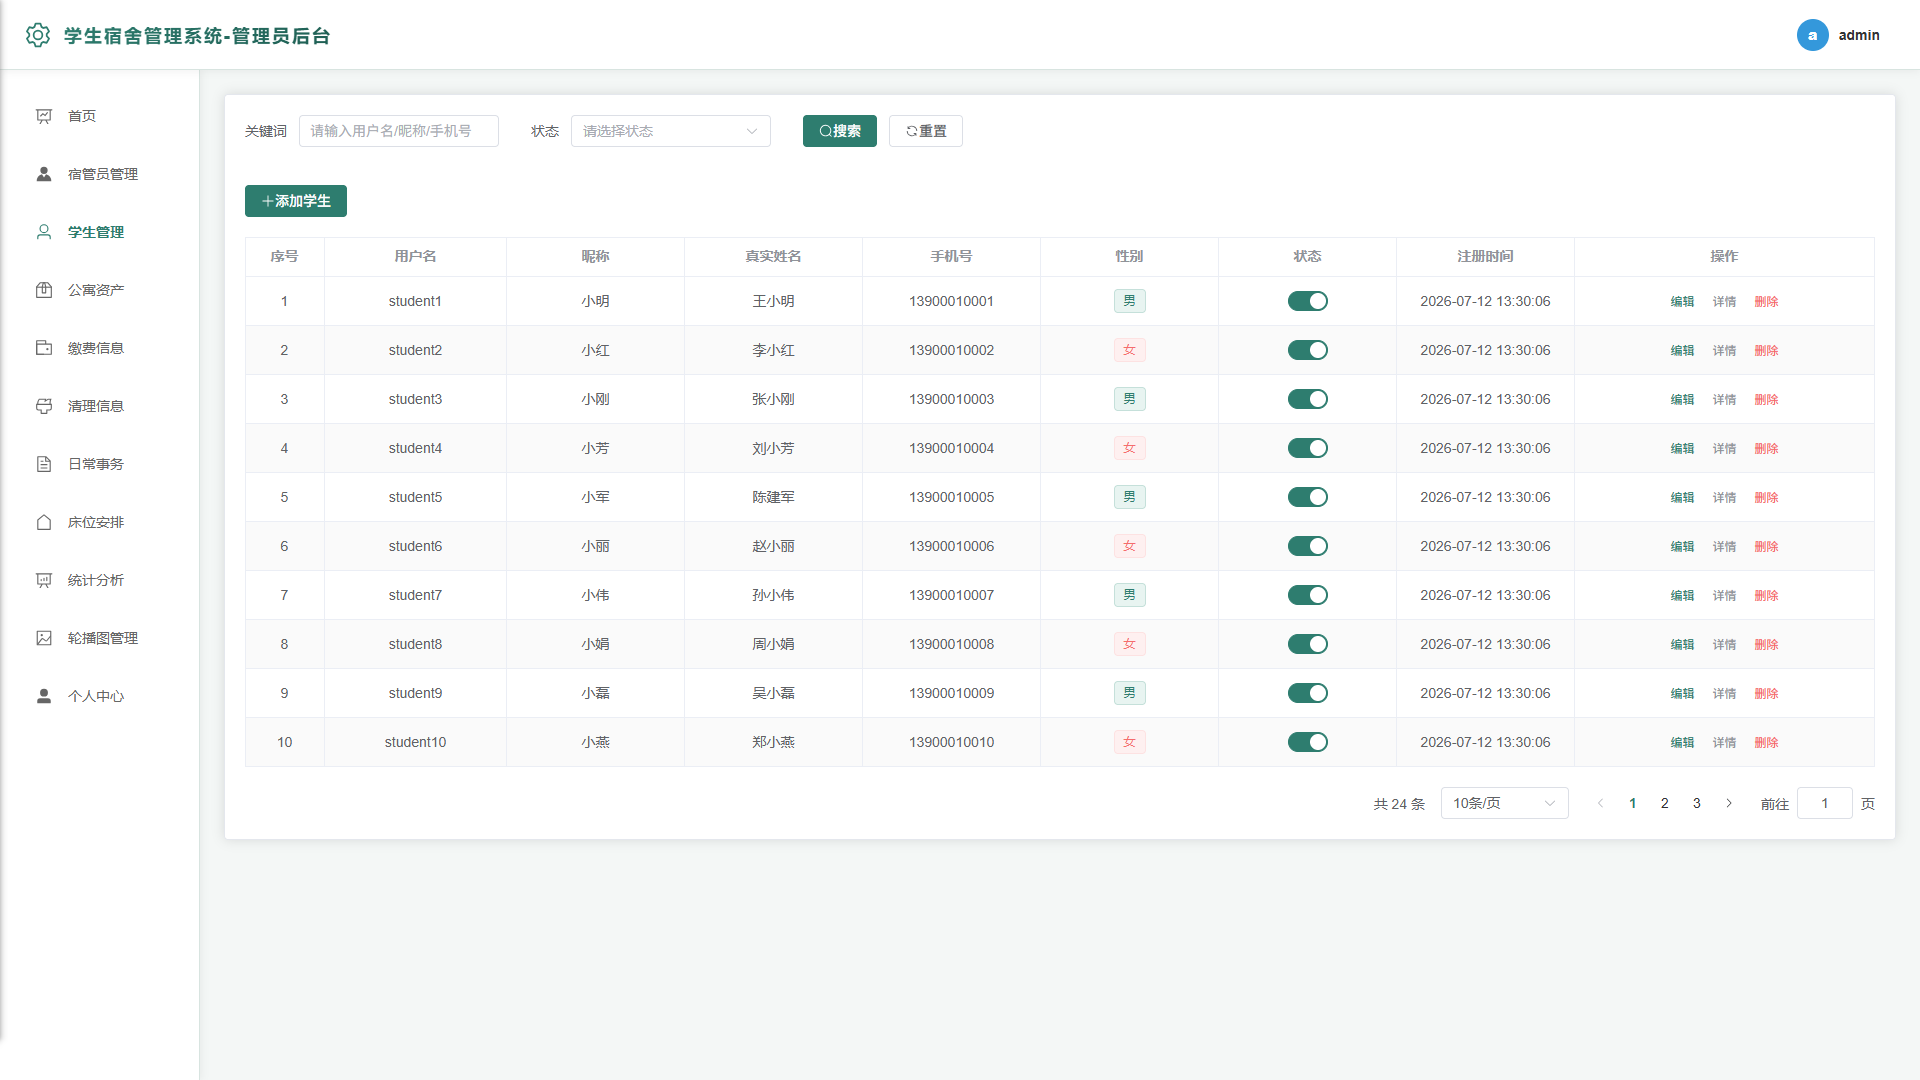Click the 日常事务 sidebar icon
The width and height of the screenshot is (1920, 1080).
coord(44,464)
